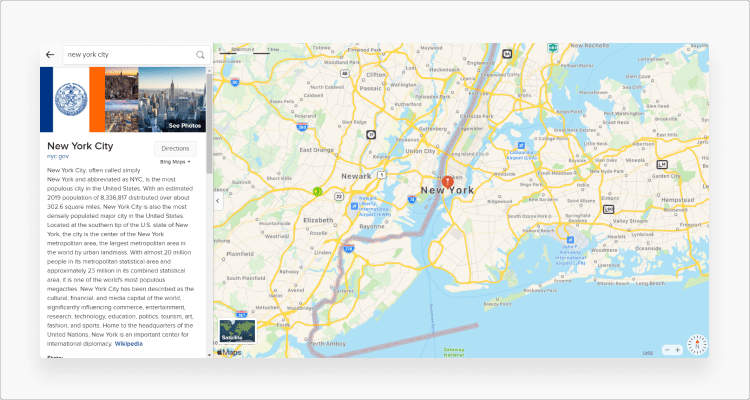Select the East Orange map label

(x=316, y=150)
